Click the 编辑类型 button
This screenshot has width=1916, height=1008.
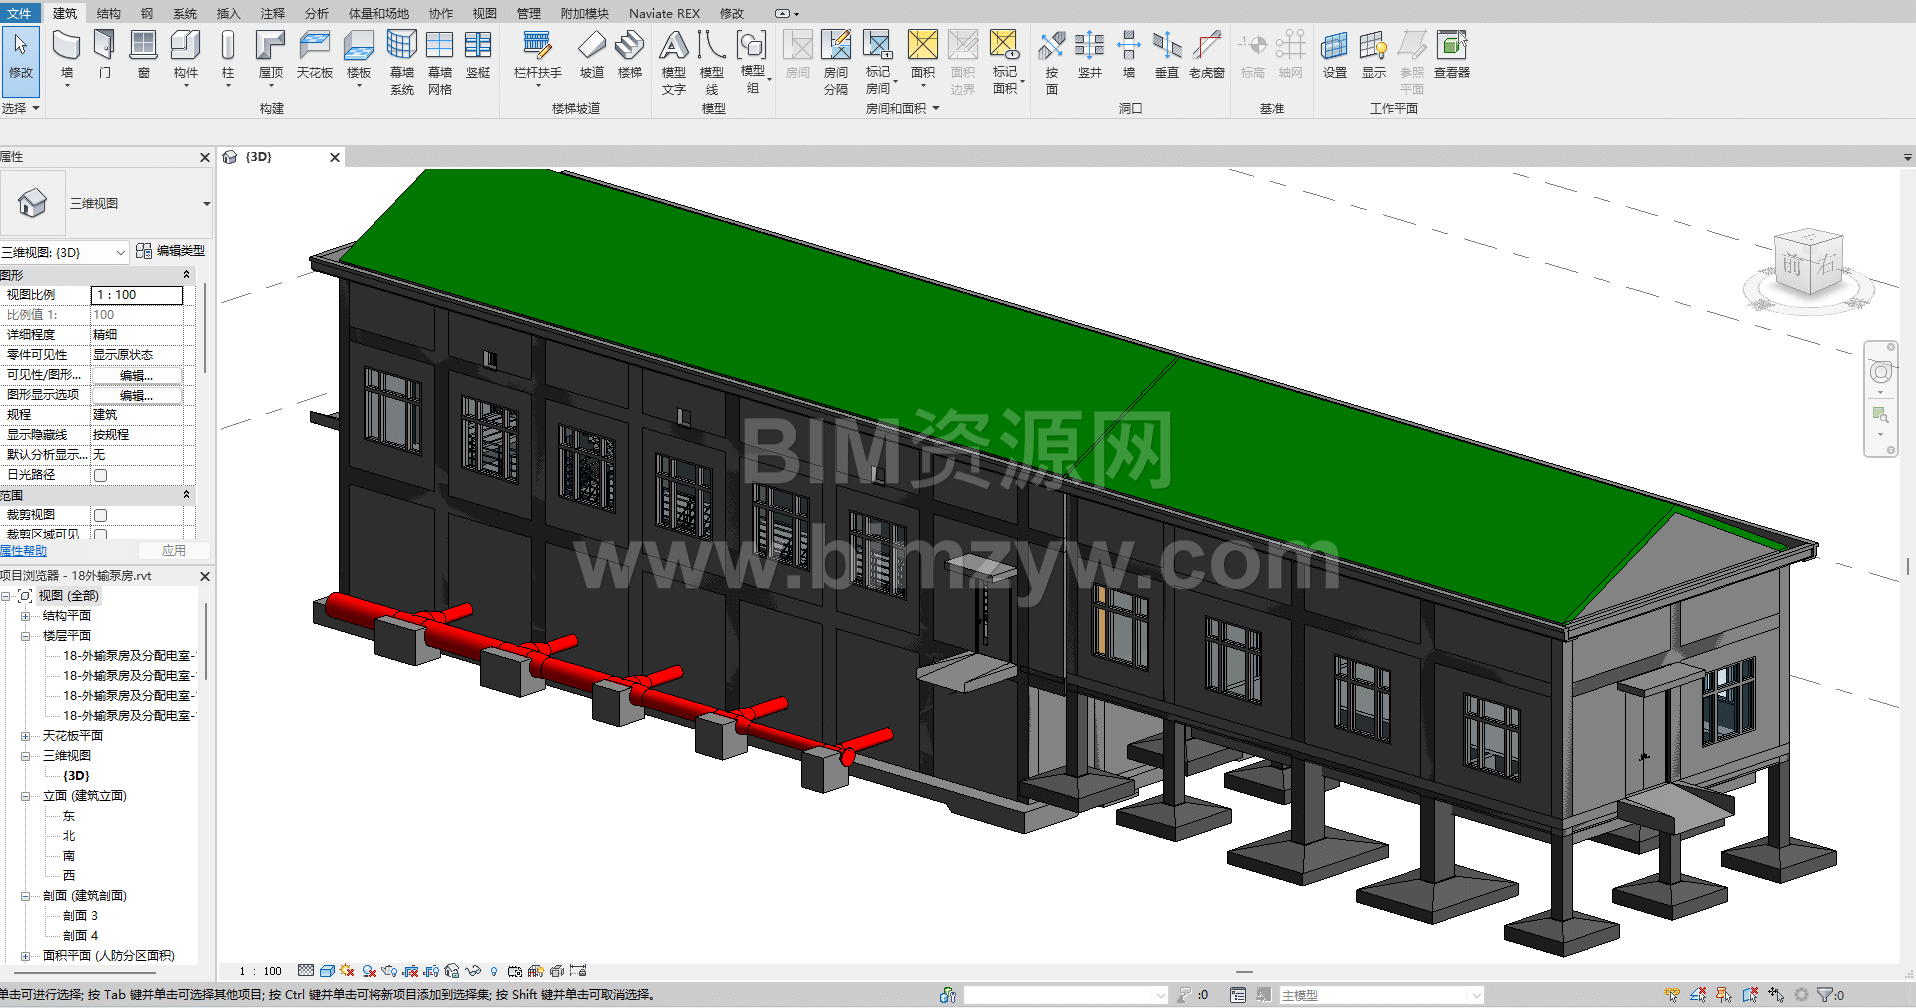point(171,251)
